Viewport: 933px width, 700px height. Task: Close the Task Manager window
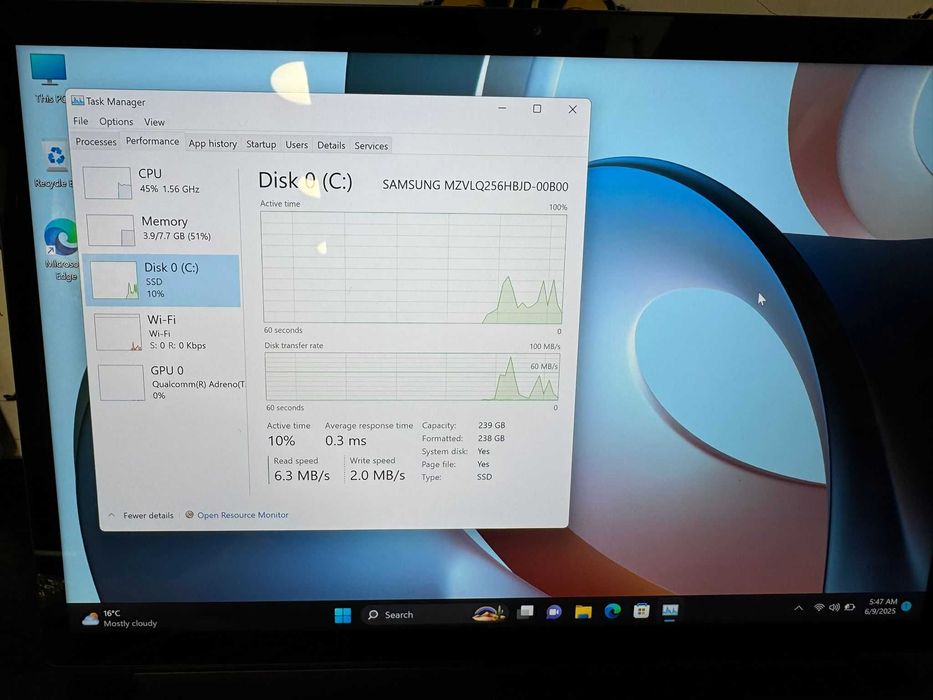point(572,110)
